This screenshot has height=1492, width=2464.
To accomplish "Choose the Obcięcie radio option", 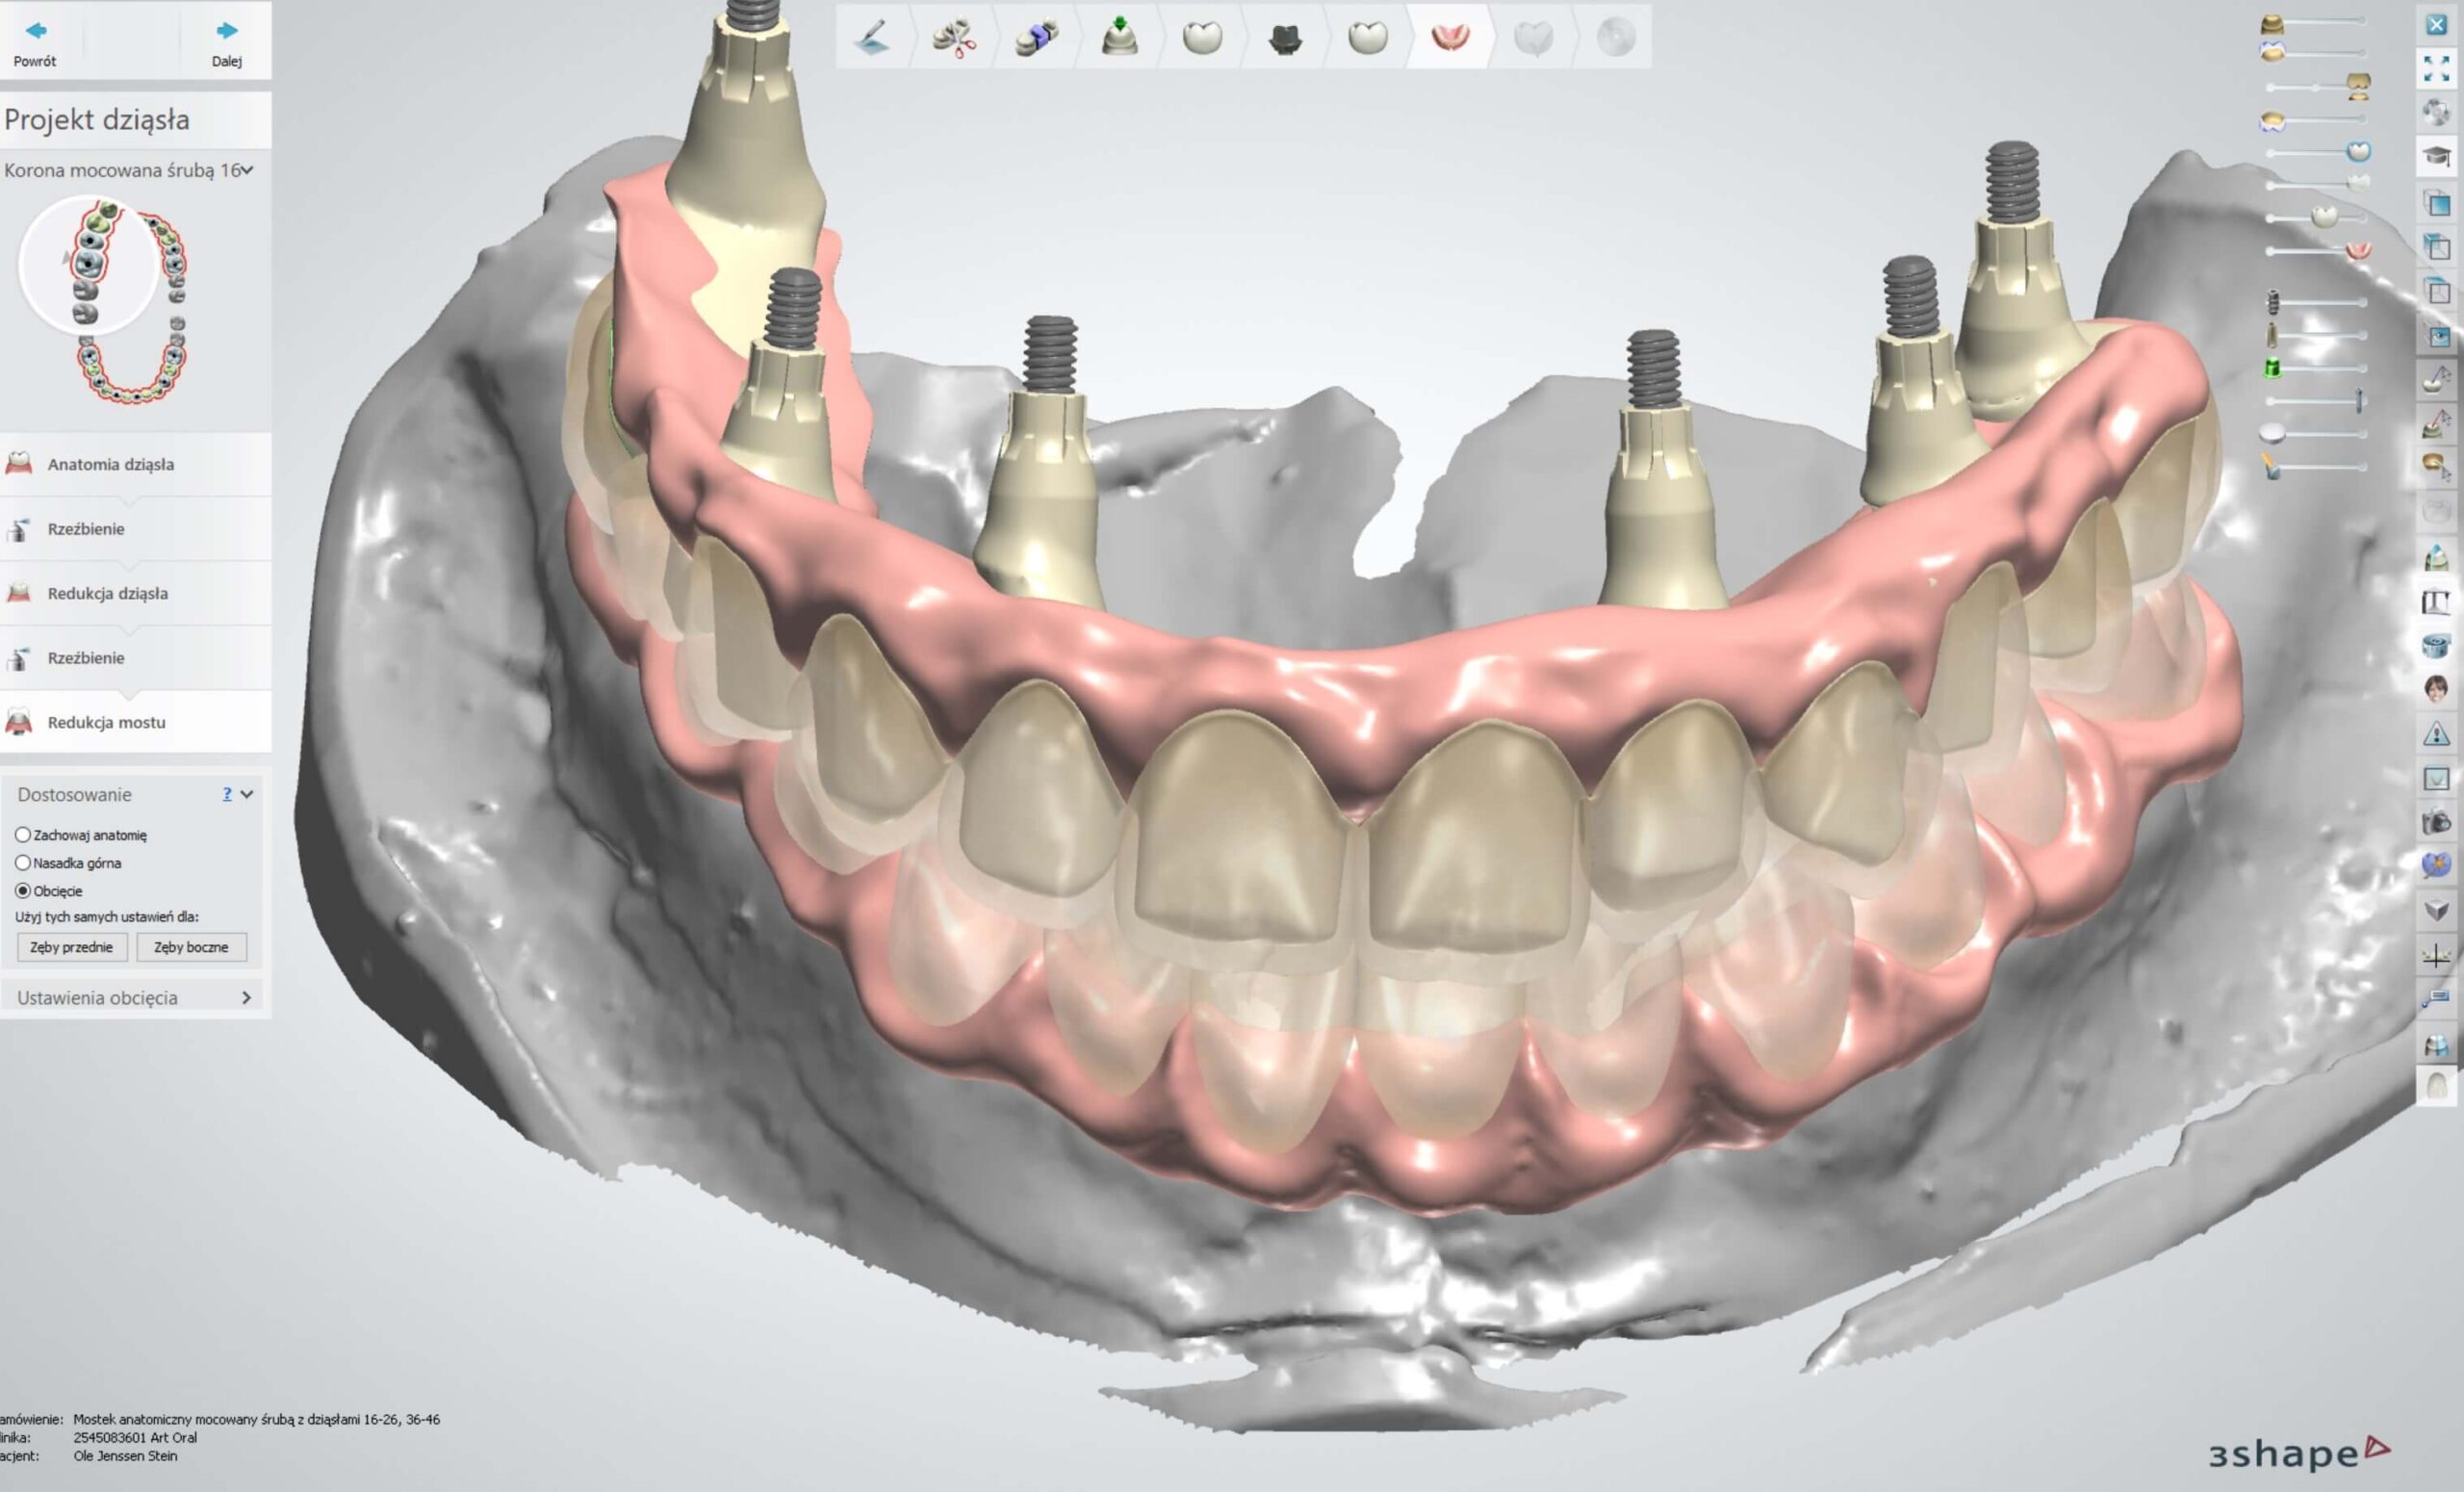I will click(23, 890).
